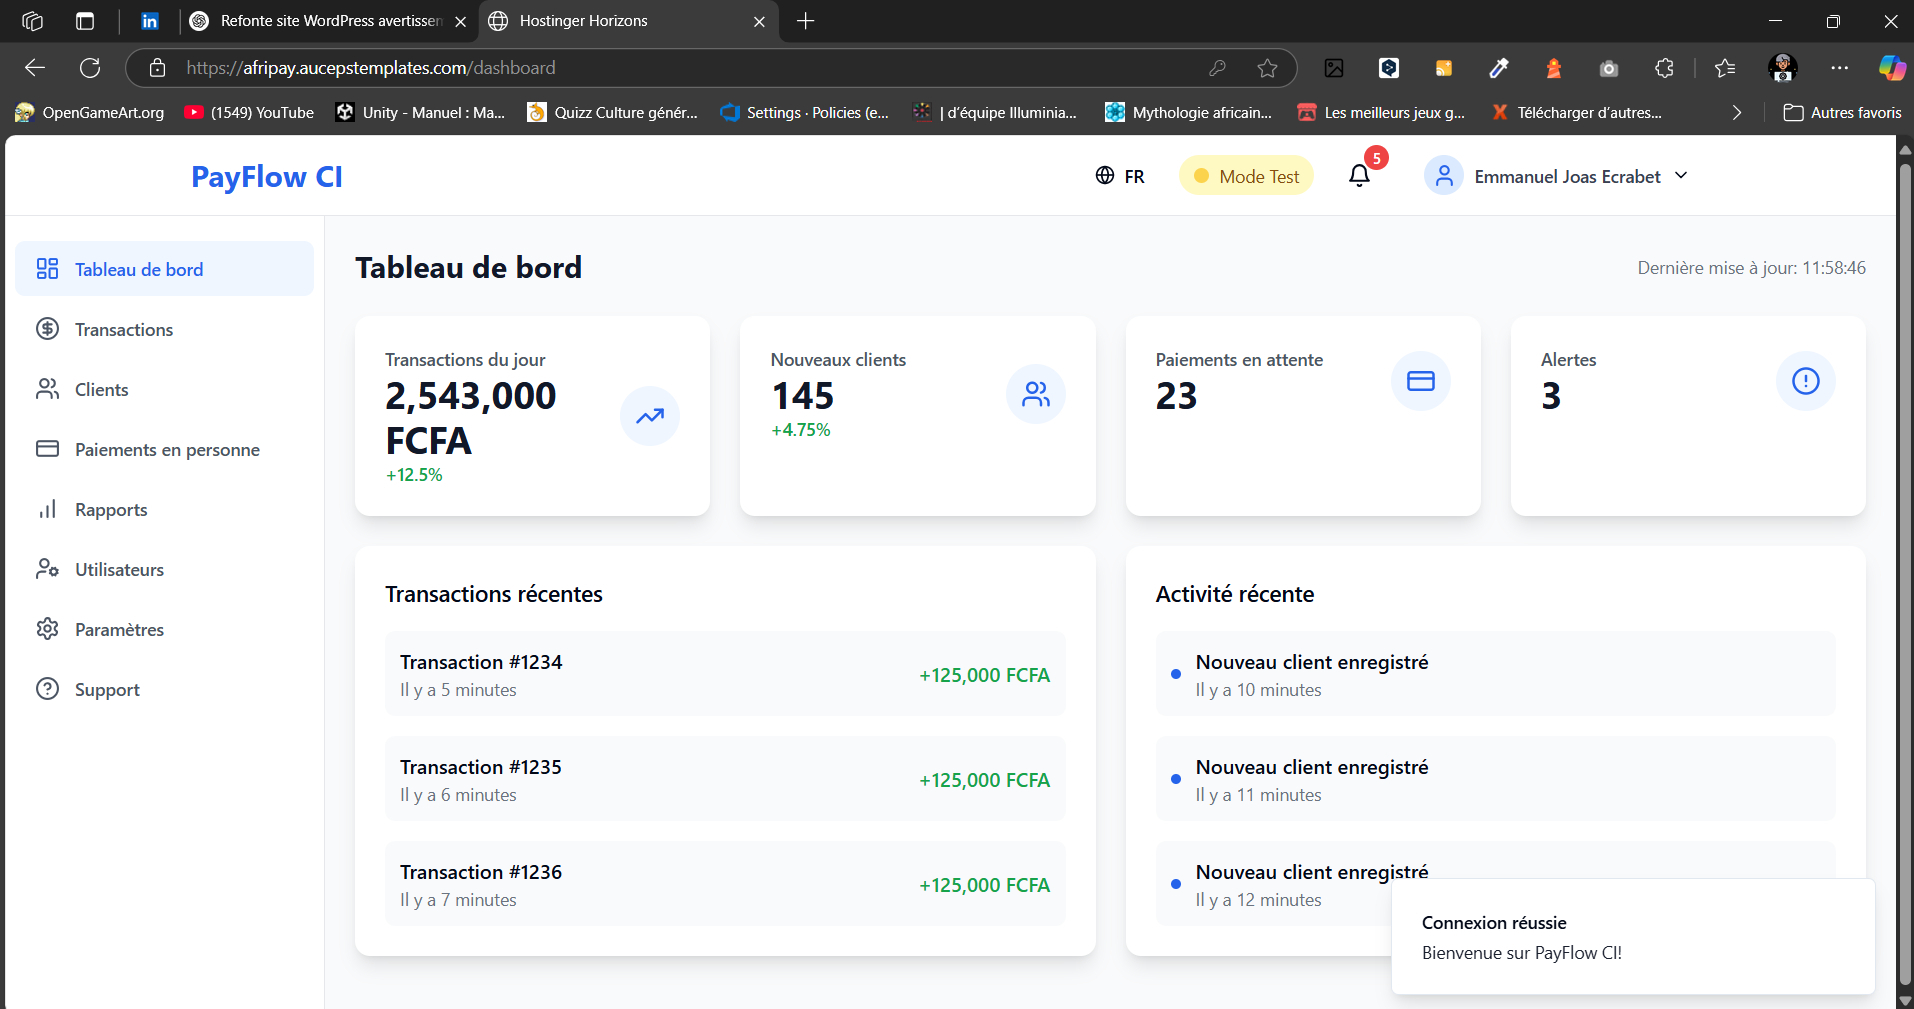Click the PayFlow CI logo
Screen dimensions: 1914x1009
click(x=267, y=177)
